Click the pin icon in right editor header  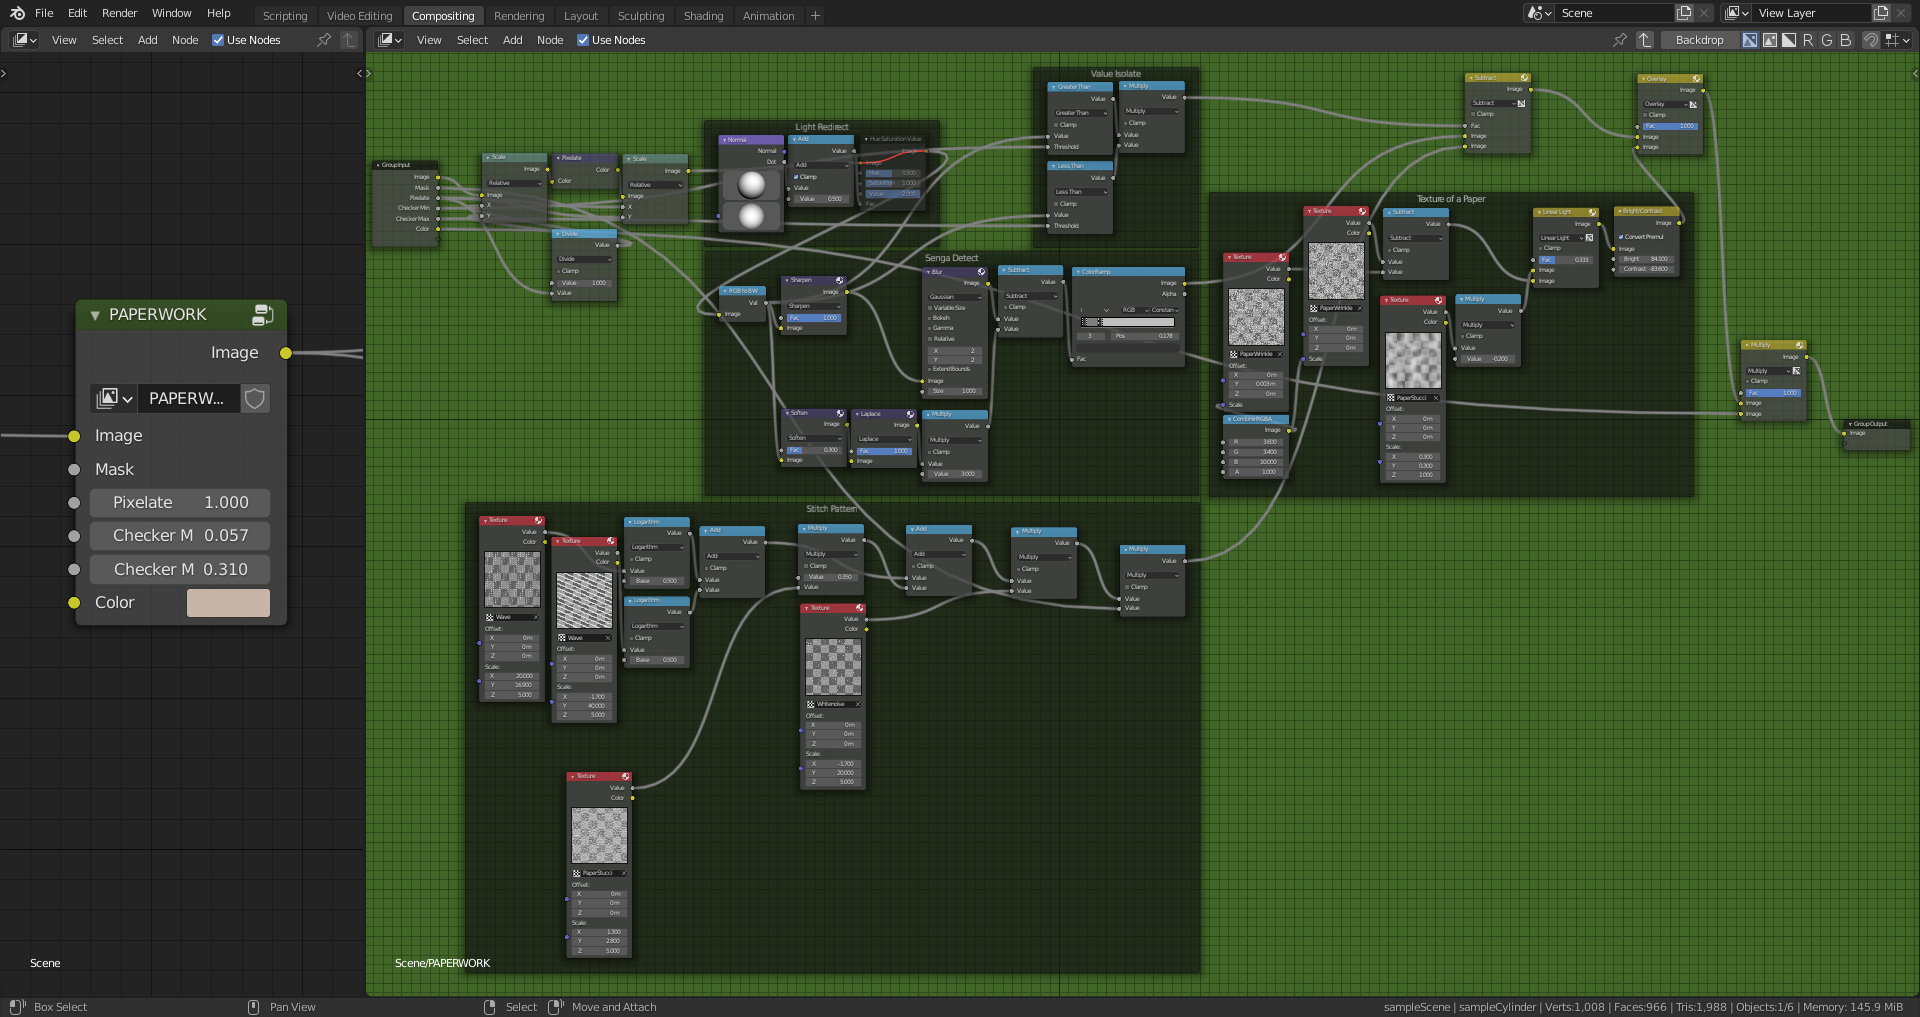(x=1620, y=40)
